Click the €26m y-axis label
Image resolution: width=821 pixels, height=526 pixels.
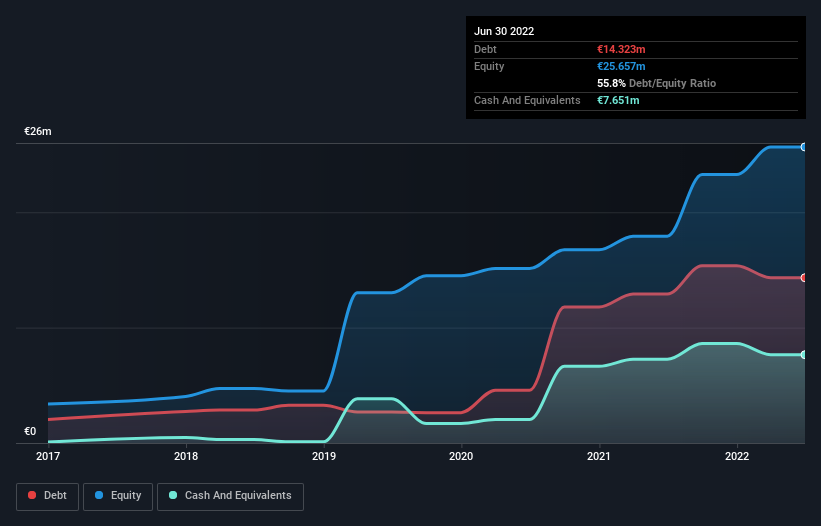point(38,131)
